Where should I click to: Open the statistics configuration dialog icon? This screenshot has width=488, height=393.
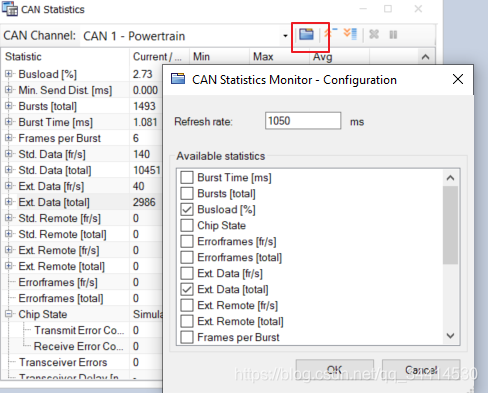click(306, 34)
